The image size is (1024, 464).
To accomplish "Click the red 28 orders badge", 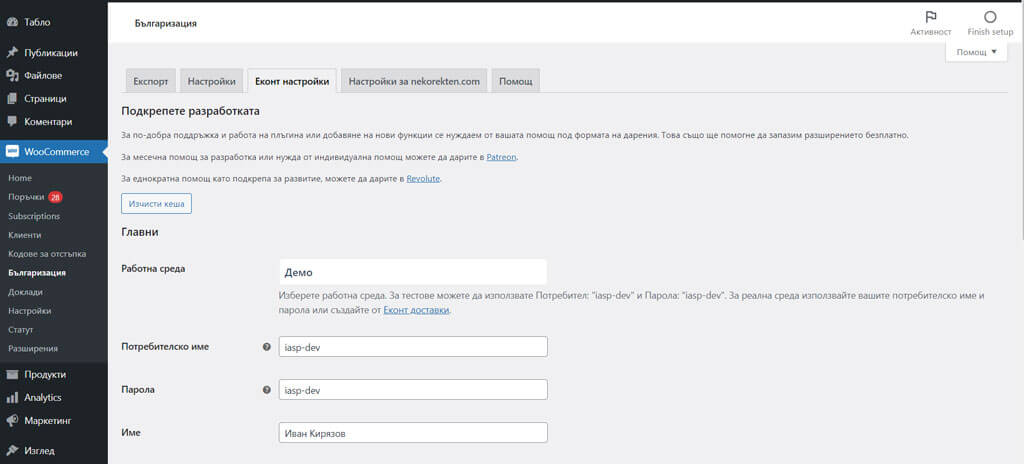I will coord(56,197).
